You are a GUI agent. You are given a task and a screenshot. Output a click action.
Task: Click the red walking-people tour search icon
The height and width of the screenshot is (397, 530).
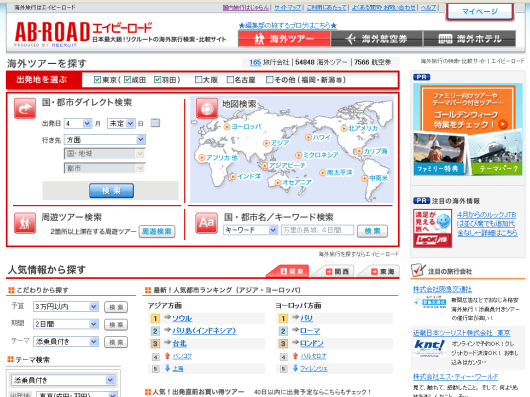tap(25, 223)
